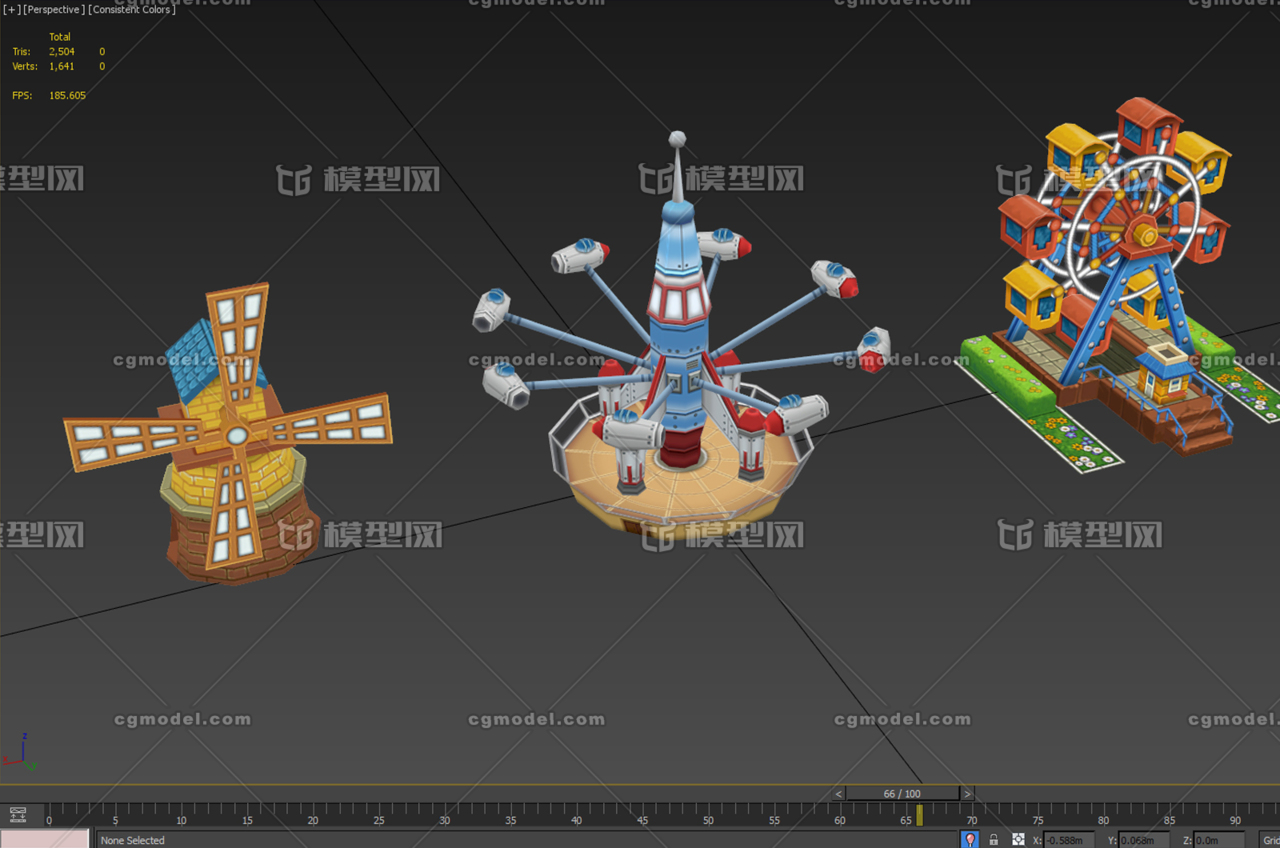Toggle the Isolate Selection lightbulb icon
The image size is (1280, 848).
tap(970, 839)
